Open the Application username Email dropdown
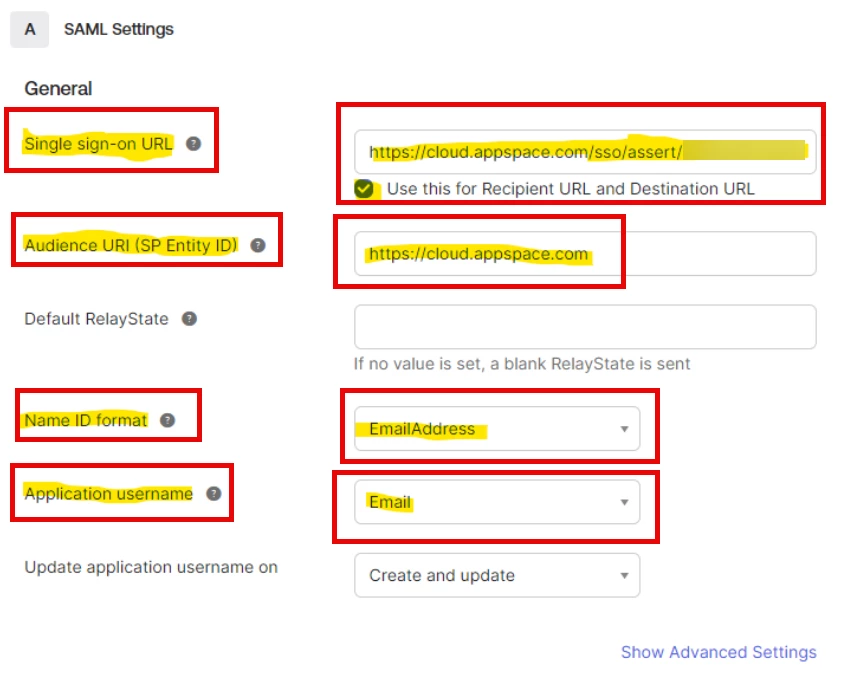This screenshot has width=842, height=682. pyautogui.click(x=497, y=502)
